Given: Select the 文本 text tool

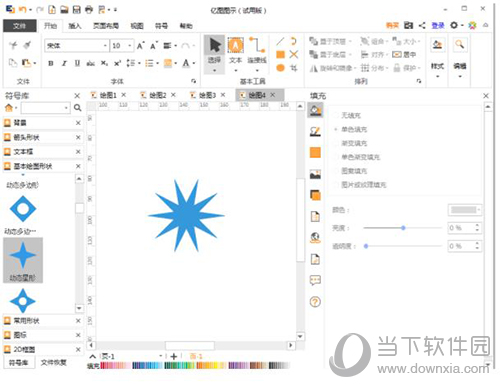Looking at the screenshot, I should point(235,54).
